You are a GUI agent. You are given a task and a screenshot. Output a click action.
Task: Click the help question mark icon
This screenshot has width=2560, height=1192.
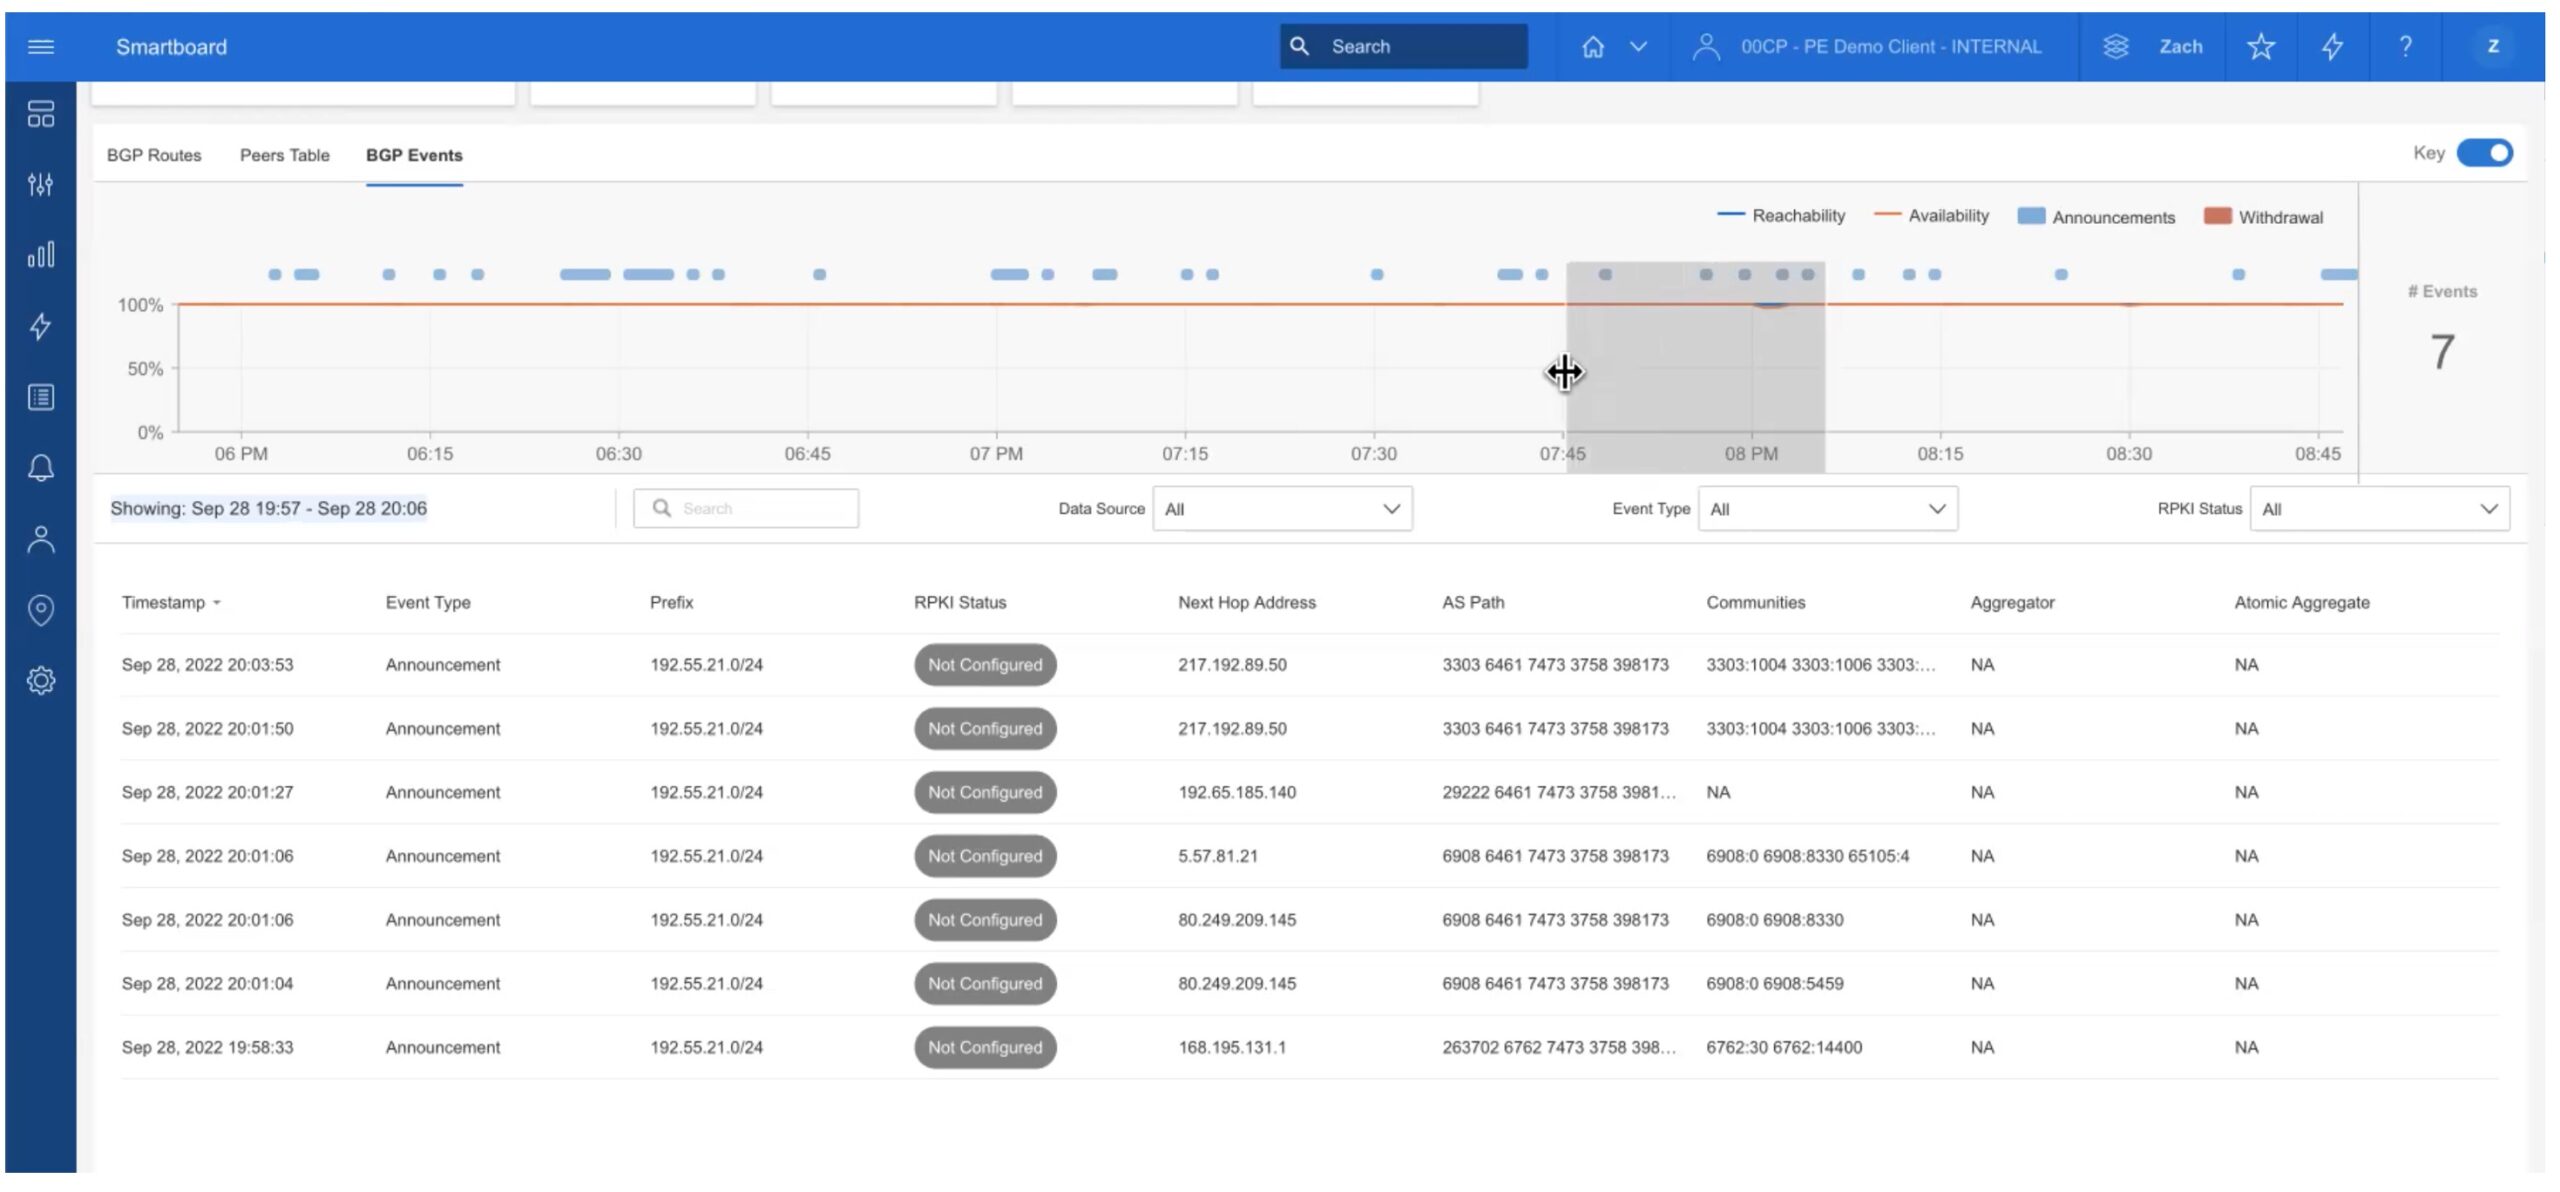point(2405,47)
